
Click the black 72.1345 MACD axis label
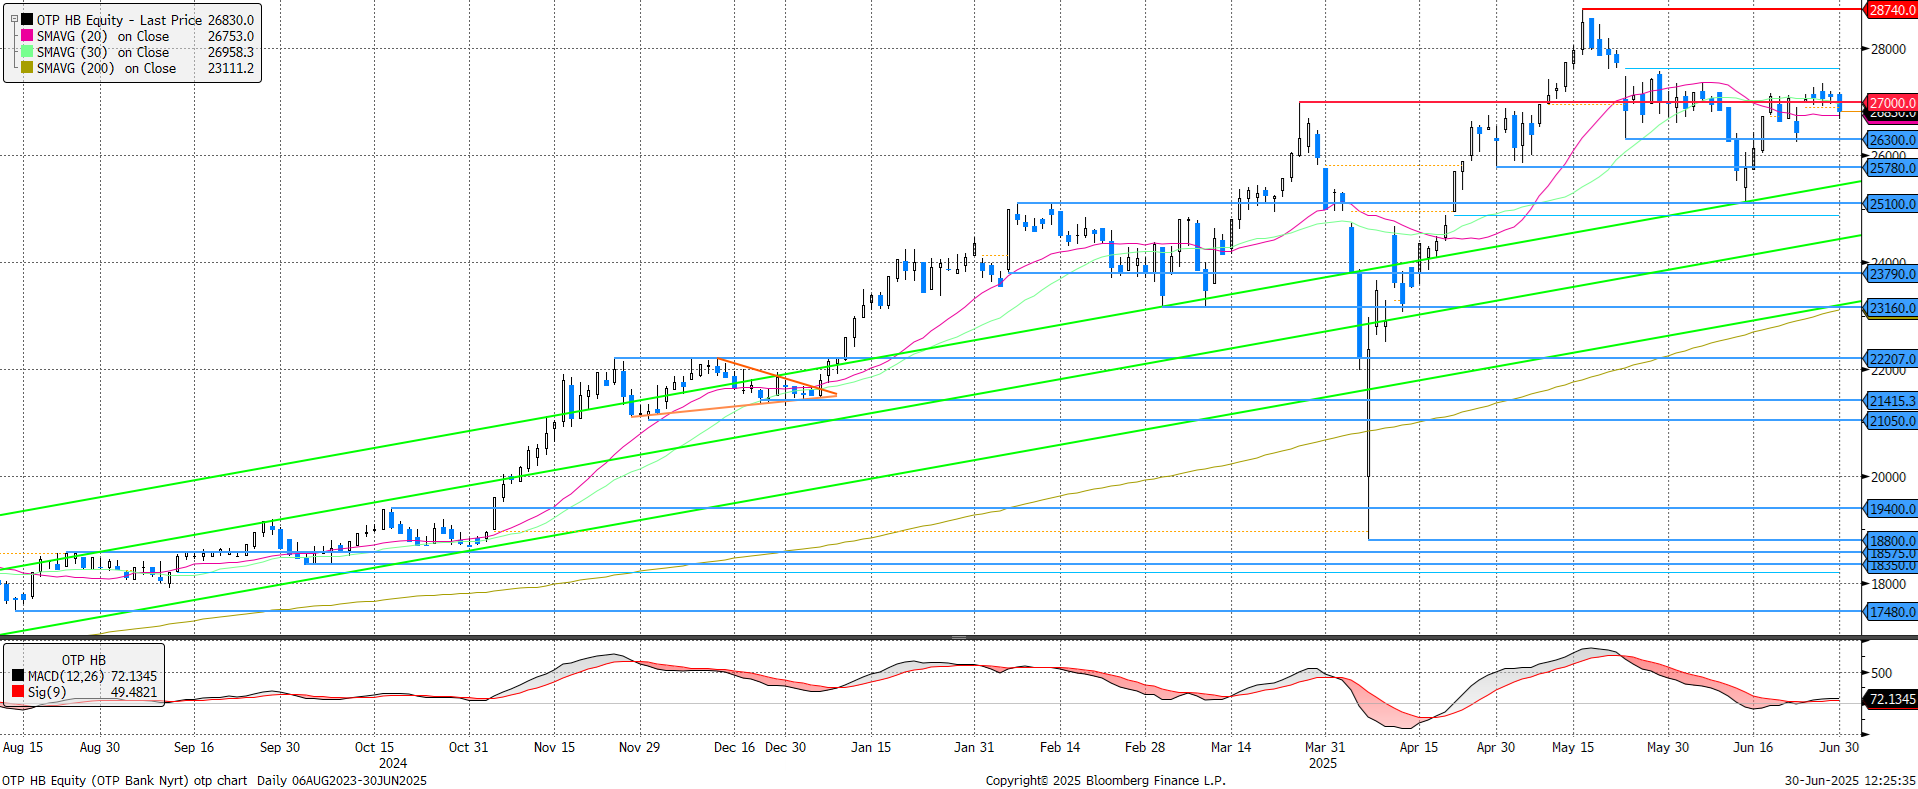click(1892, 699)
